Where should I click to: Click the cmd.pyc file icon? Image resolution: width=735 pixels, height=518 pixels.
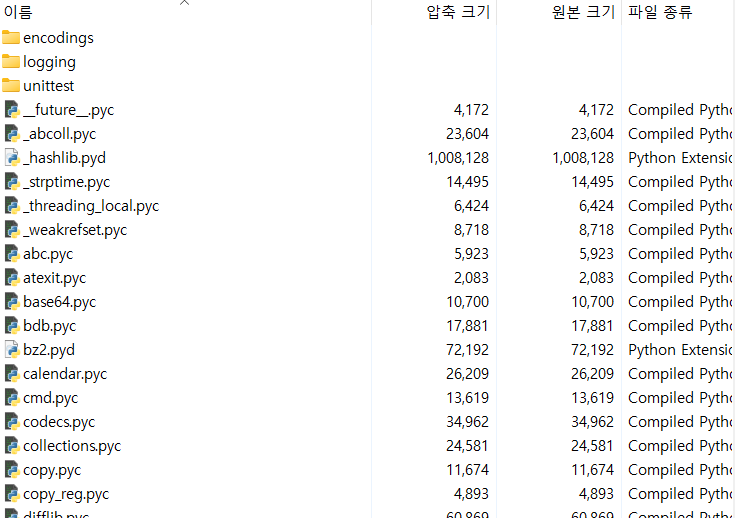pyautogui.click(x=12, y=398)
